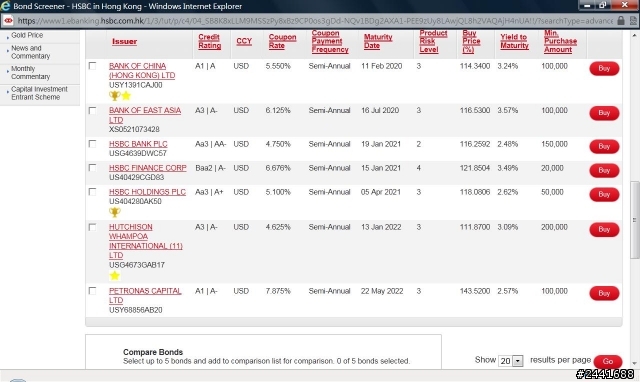Image resolution: width=640 pixels, height=382 pixels.
Task: Click the Go button for results per page
Action: coord(608,362)
